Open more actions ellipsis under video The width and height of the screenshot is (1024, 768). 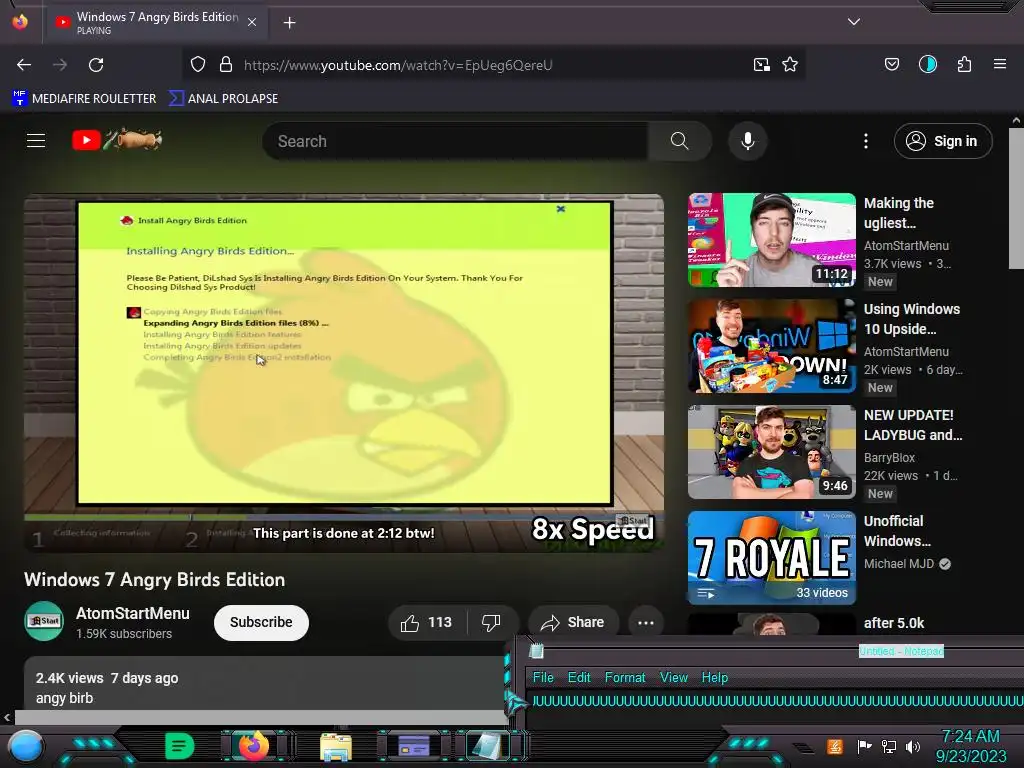pyautogui.click(x=646, y=622)
